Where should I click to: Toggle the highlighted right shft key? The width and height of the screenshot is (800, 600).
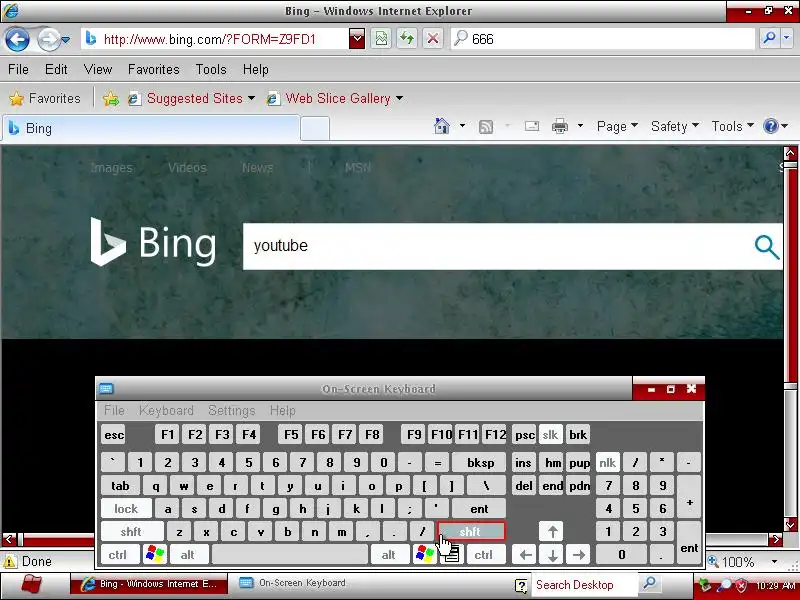[471, 532]
